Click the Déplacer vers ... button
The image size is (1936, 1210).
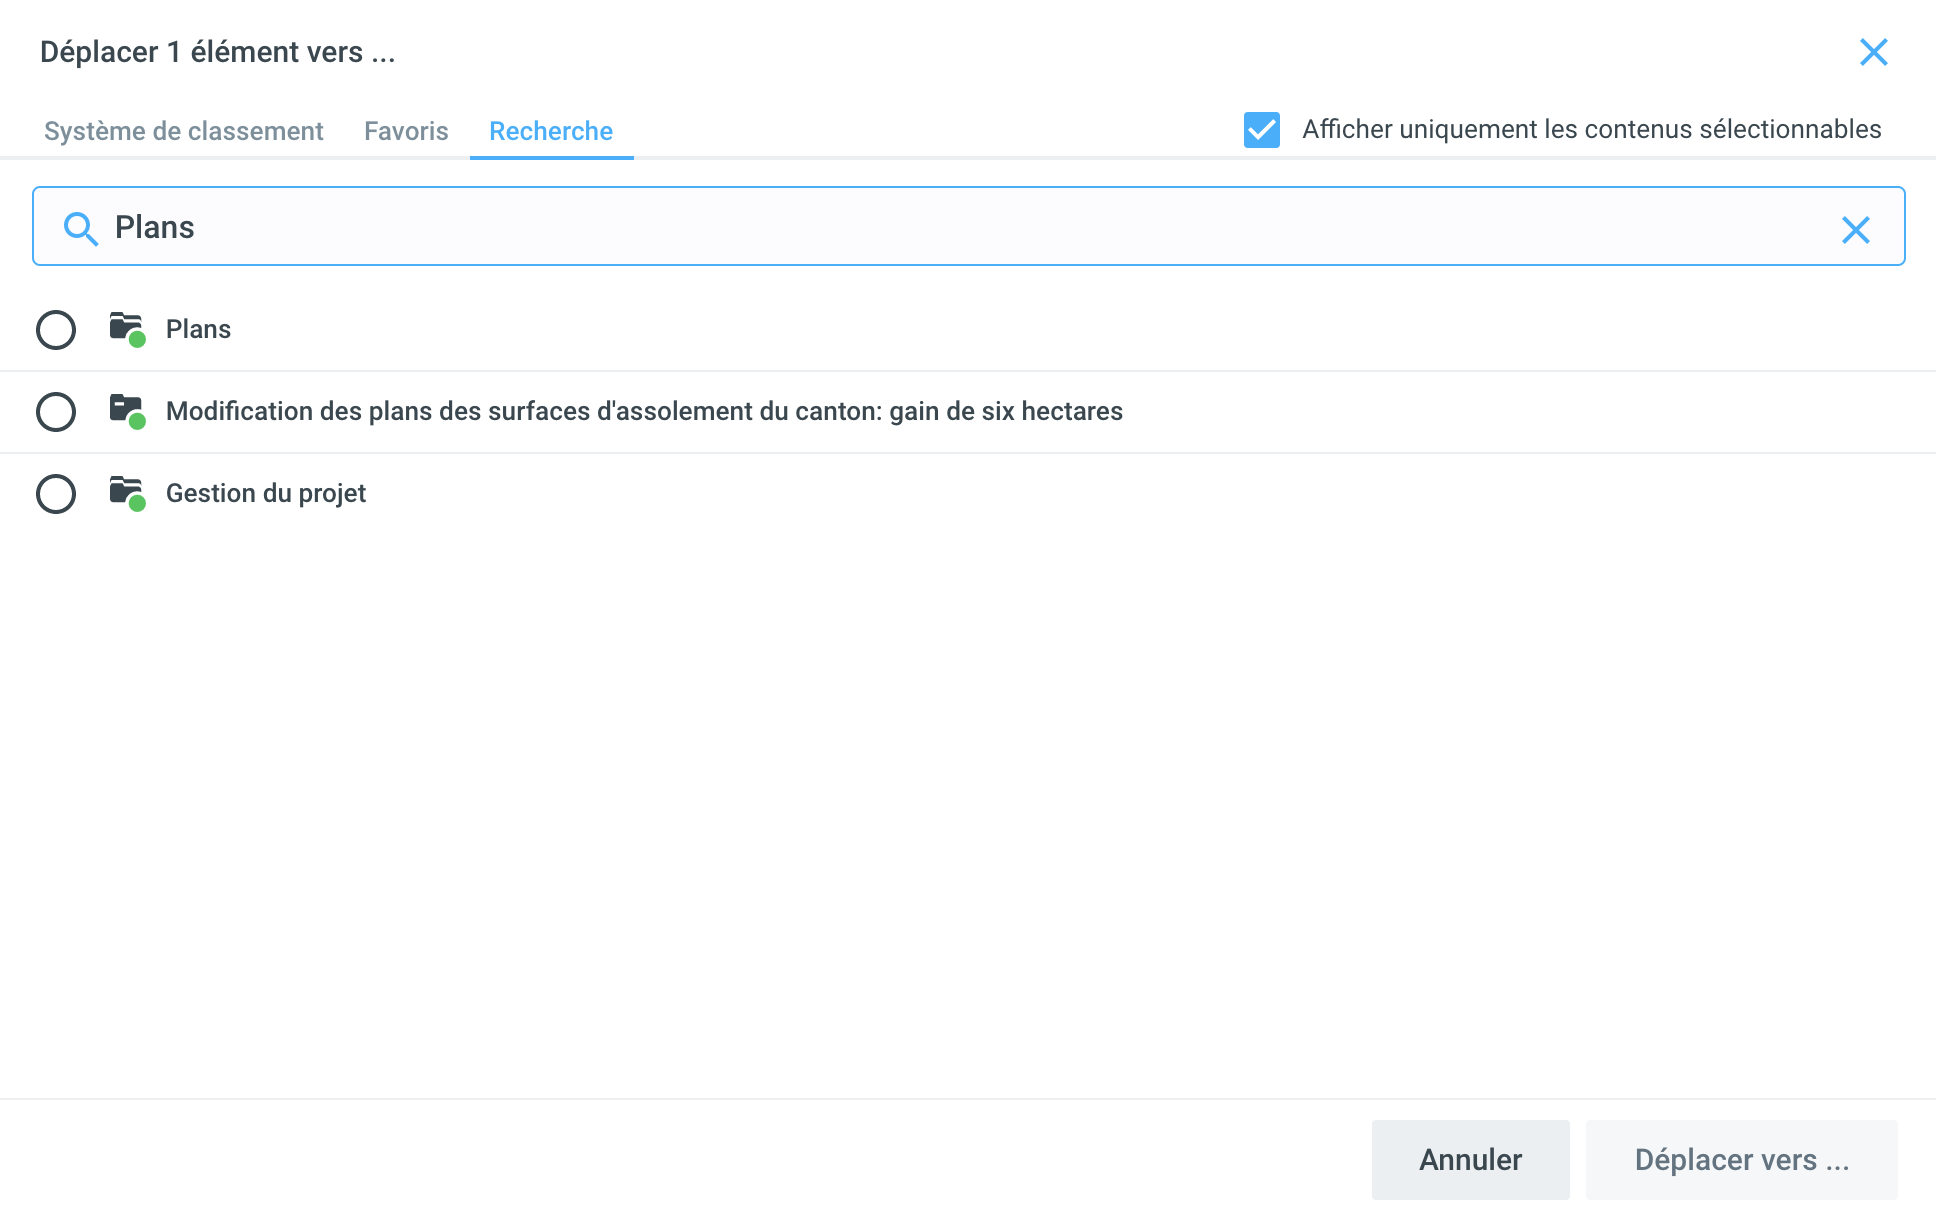click(x=1741, y=1159)
